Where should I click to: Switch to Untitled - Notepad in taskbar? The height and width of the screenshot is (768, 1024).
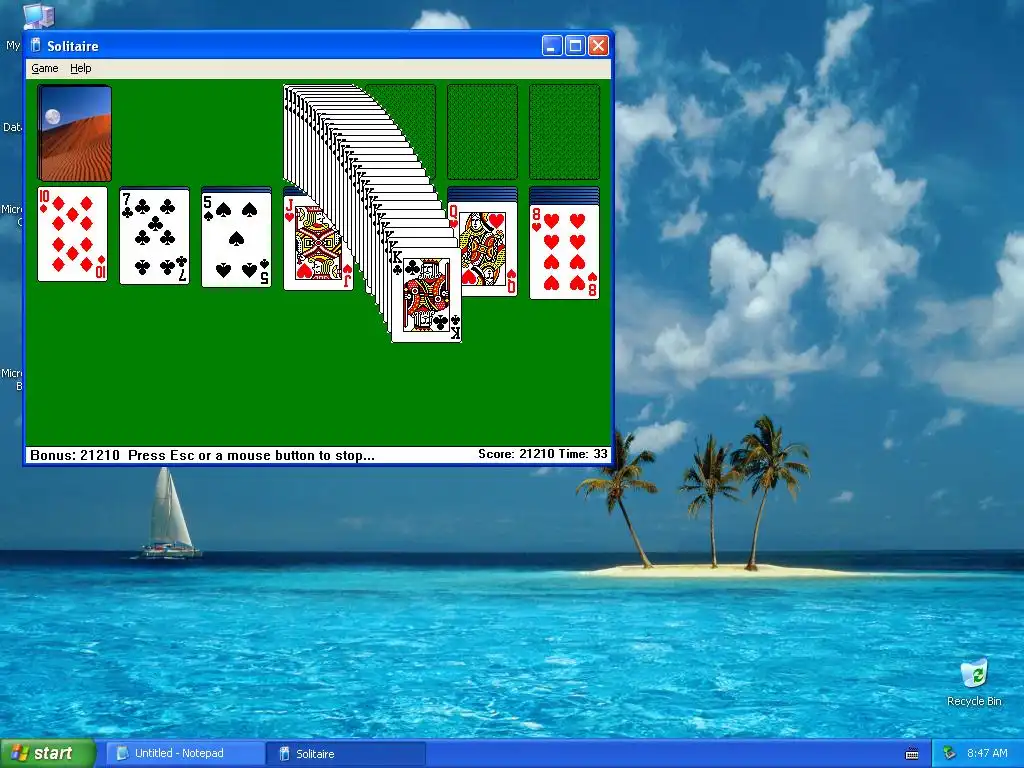pyautogui.click(x=185, y=754)
